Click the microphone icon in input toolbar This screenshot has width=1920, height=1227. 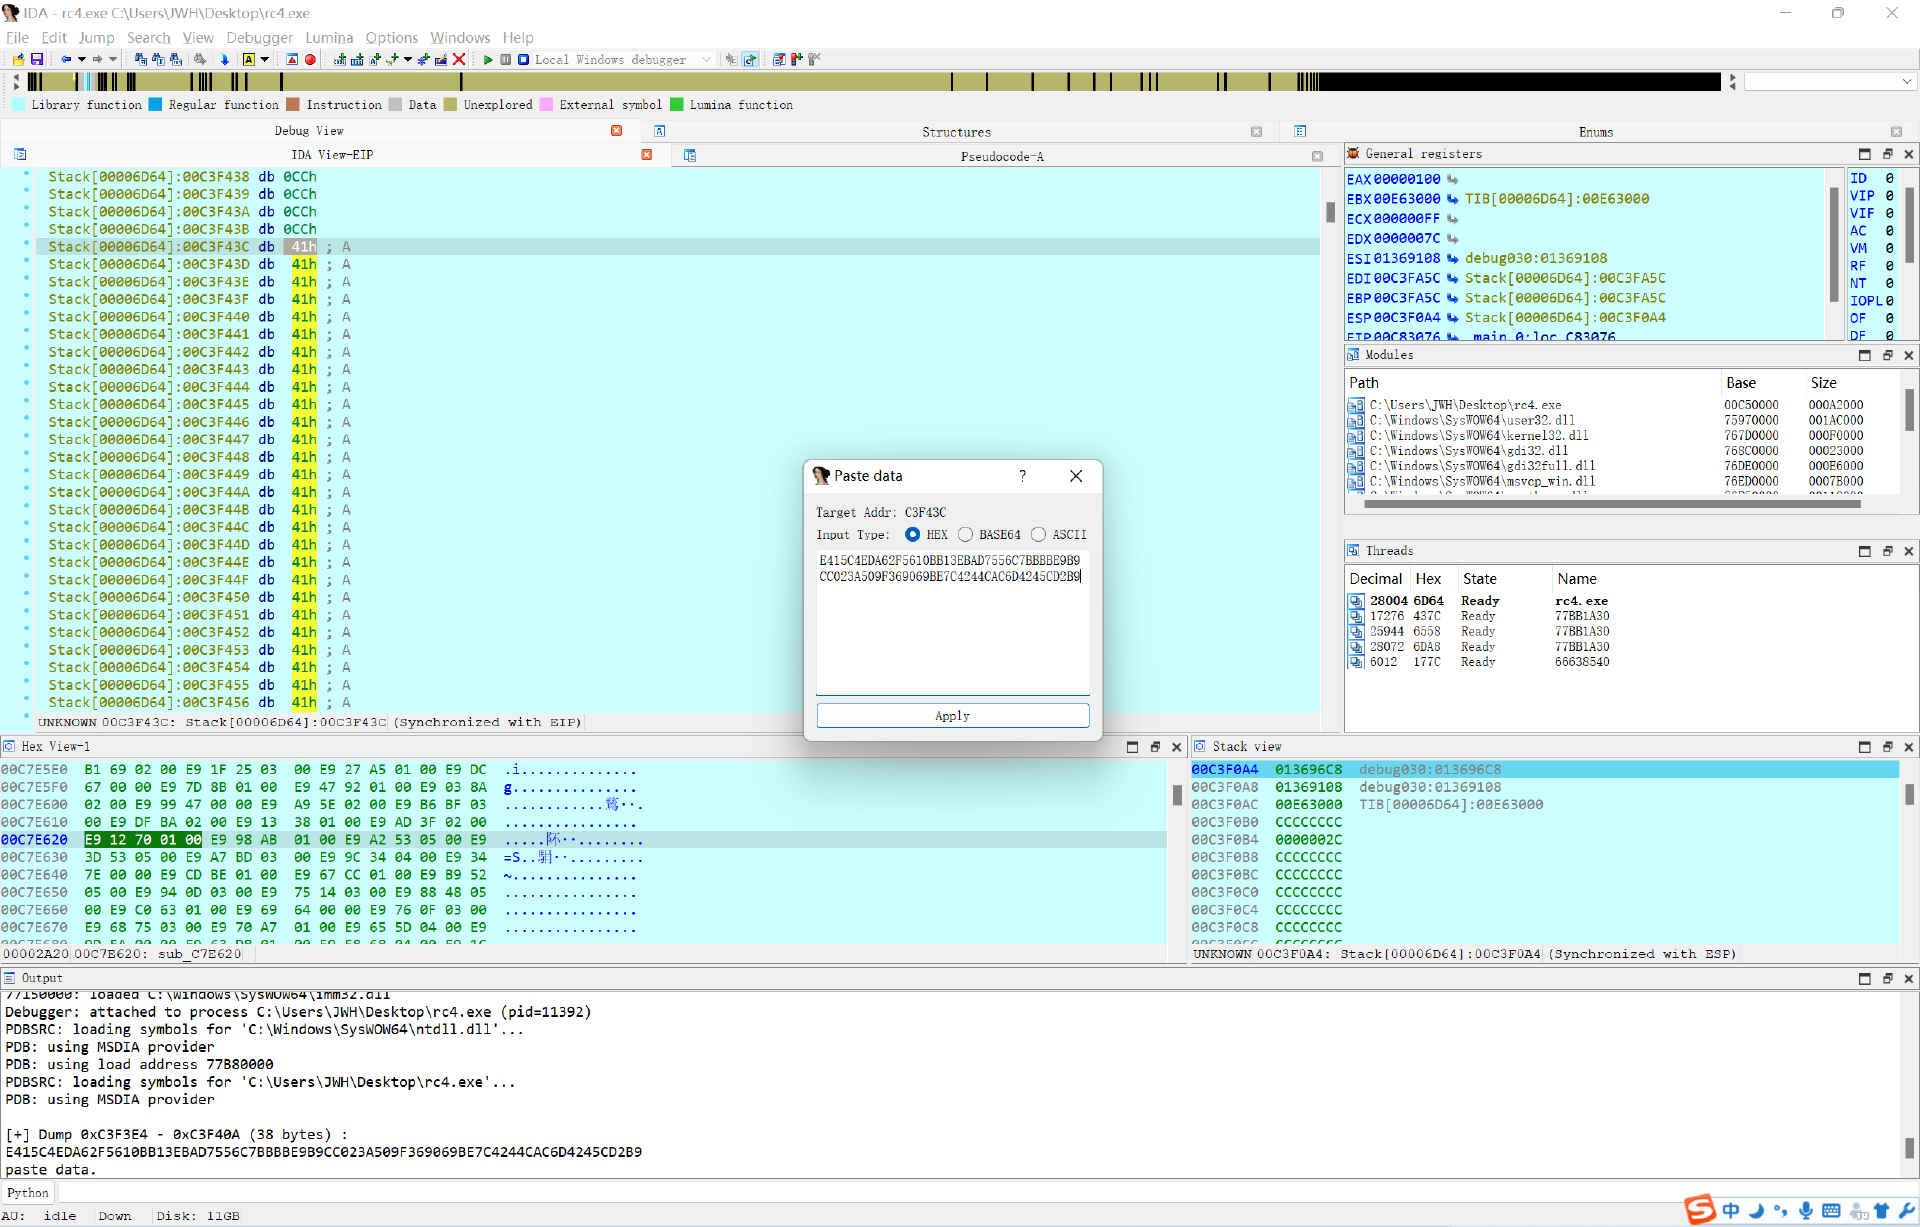pyautogui.click(x=1806, y=1211)
